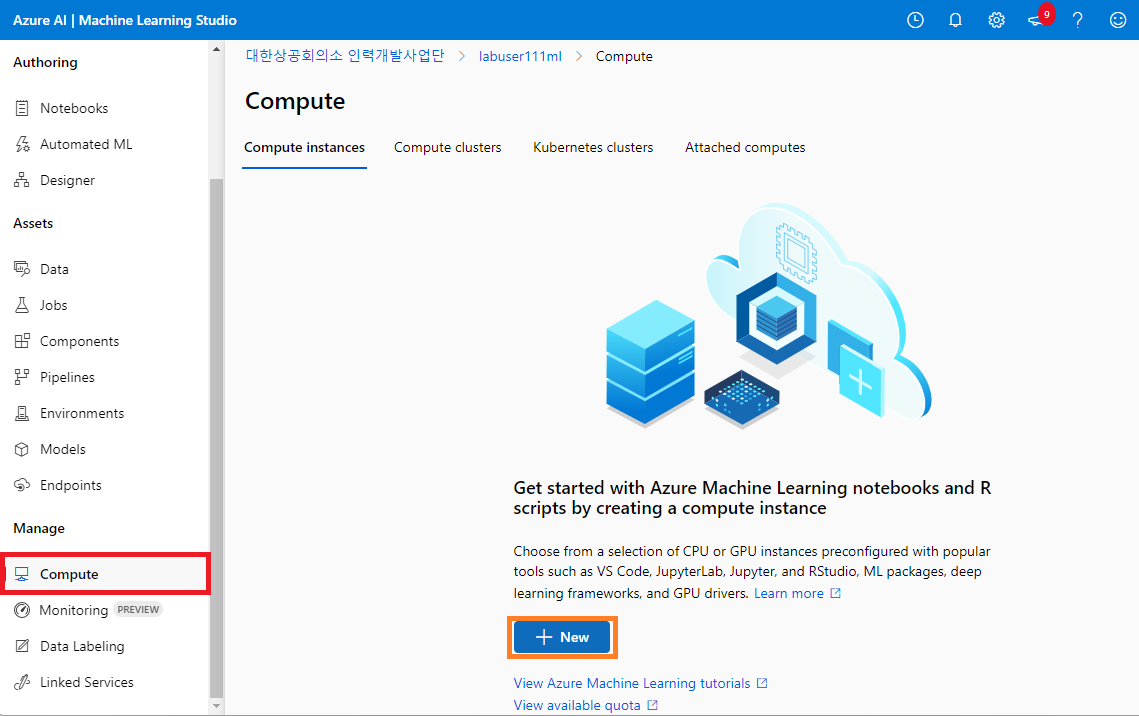Click the Compute breadcrumb text
1139x716 pixels.
click(x=624, y=56)
